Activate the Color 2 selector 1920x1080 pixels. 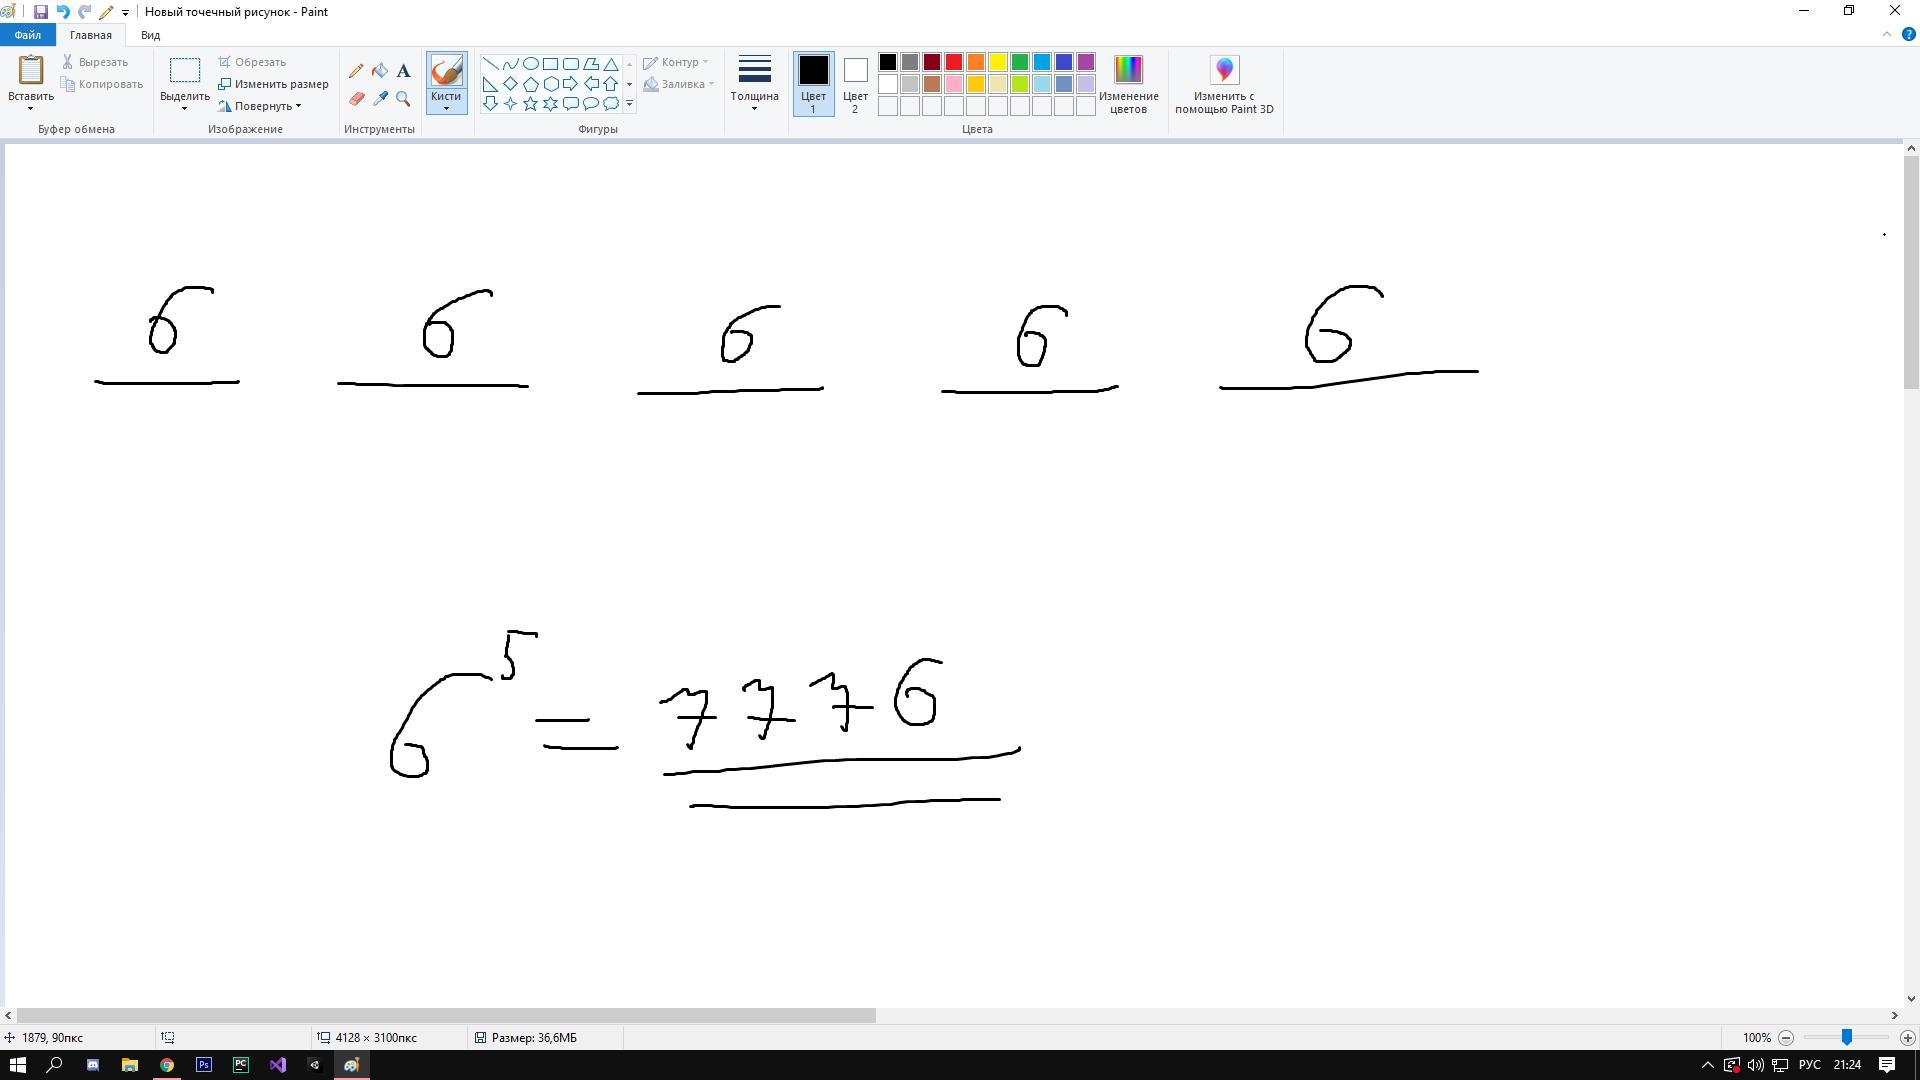pos(855,84)
